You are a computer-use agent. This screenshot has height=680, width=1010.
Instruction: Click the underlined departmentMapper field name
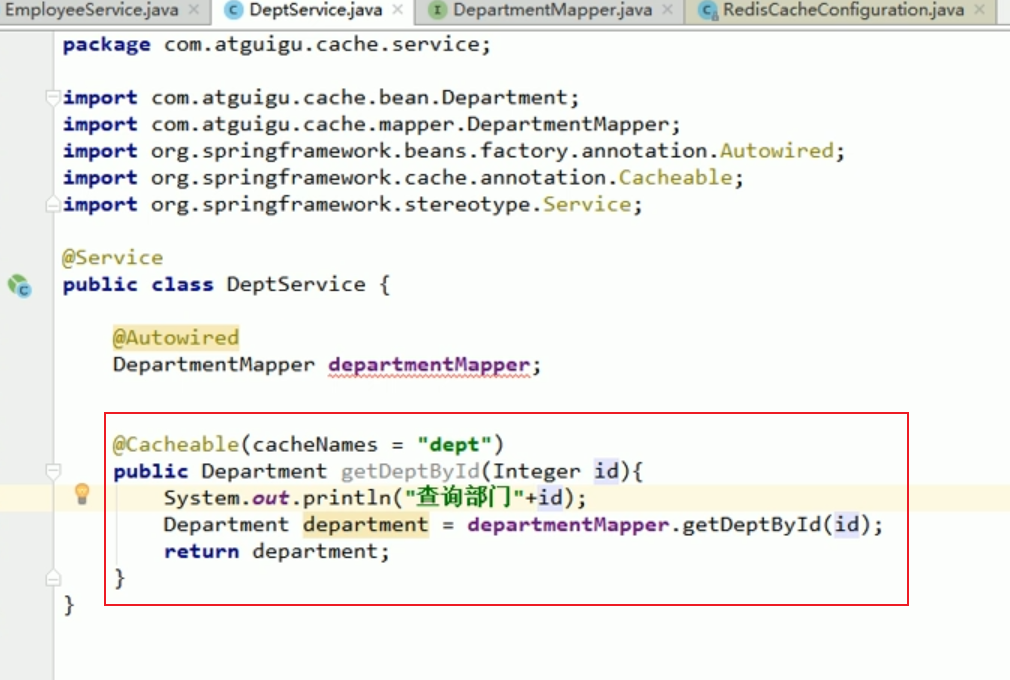pos(428,365)
